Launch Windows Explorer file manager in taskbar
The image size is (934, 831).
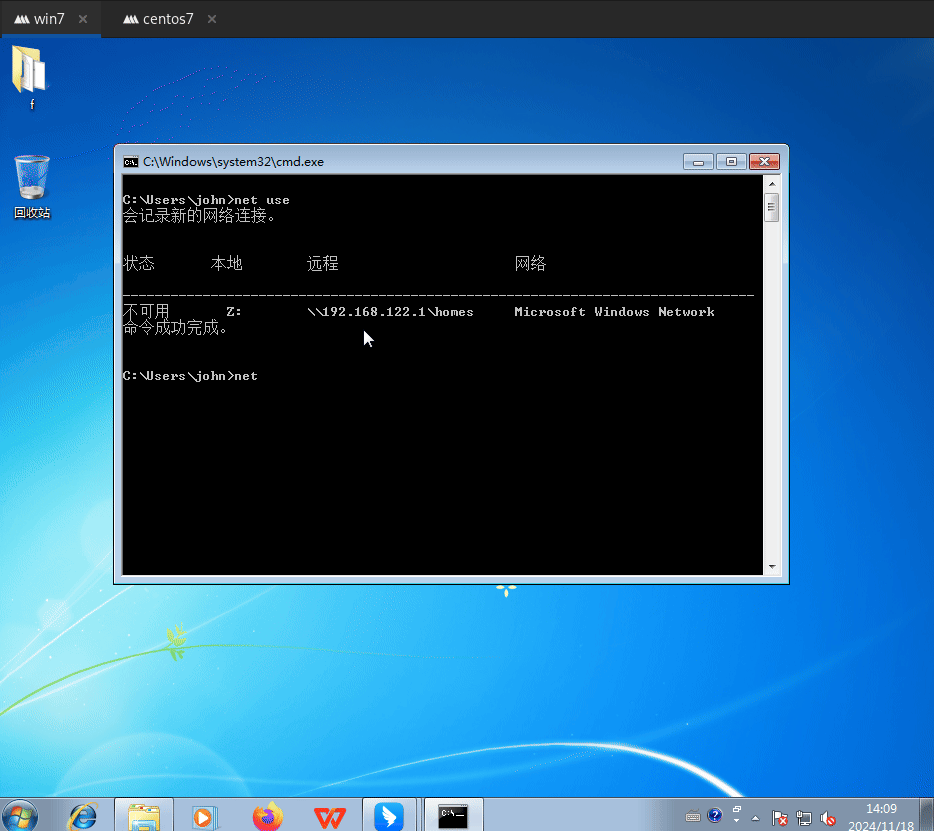click(144, 816)
